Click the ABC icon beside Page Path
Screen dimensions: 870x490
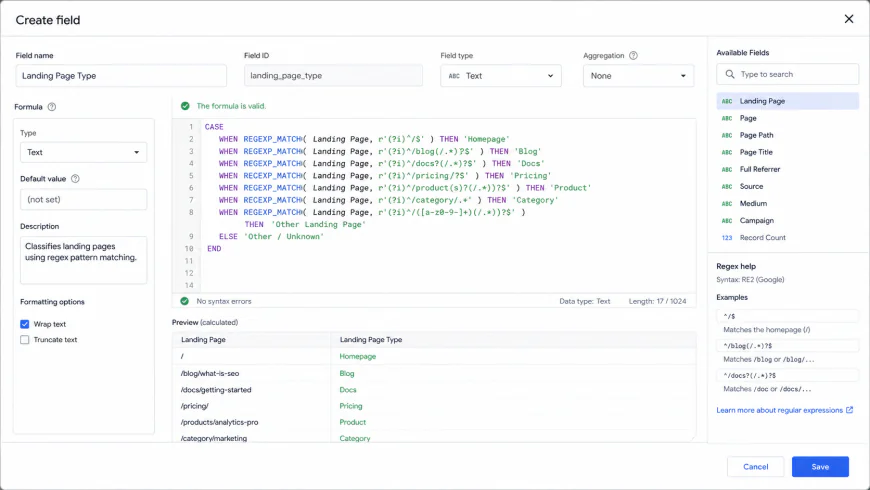tap(727, 135)
